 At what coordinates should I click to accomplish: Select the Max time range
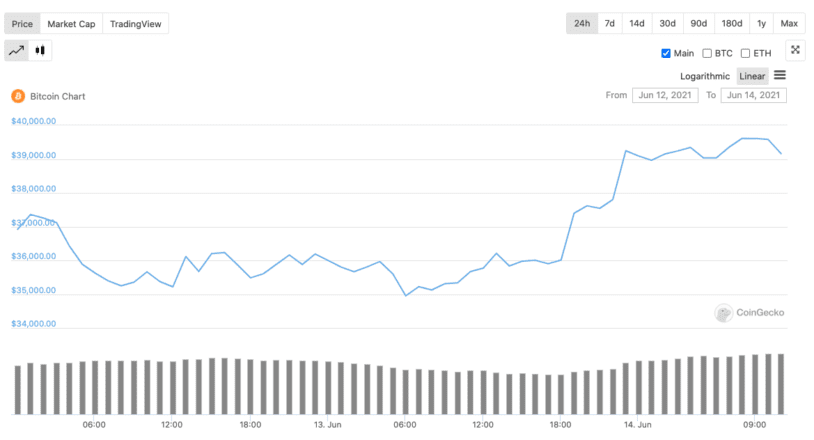789,23
